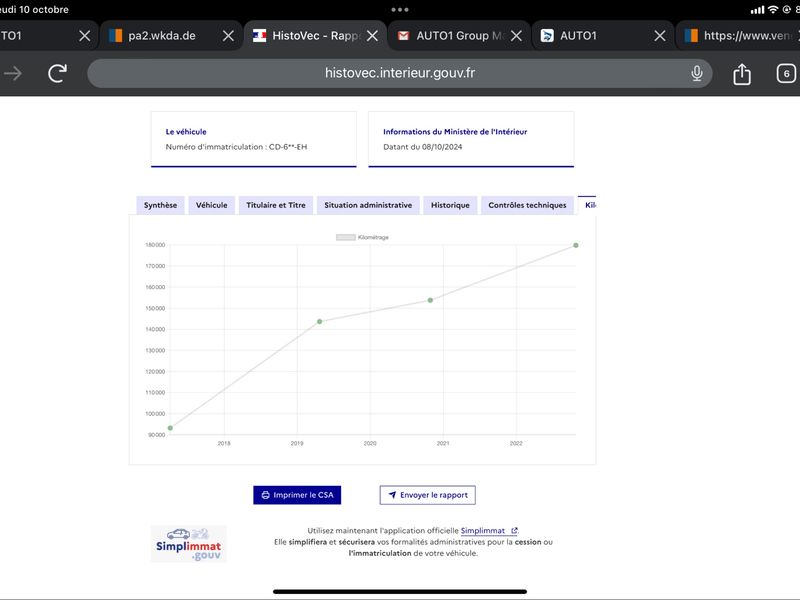The height and width of the screenshot is (600, 800).
Task: Open the tab overview showing 6 tabs
Action: 786,73
